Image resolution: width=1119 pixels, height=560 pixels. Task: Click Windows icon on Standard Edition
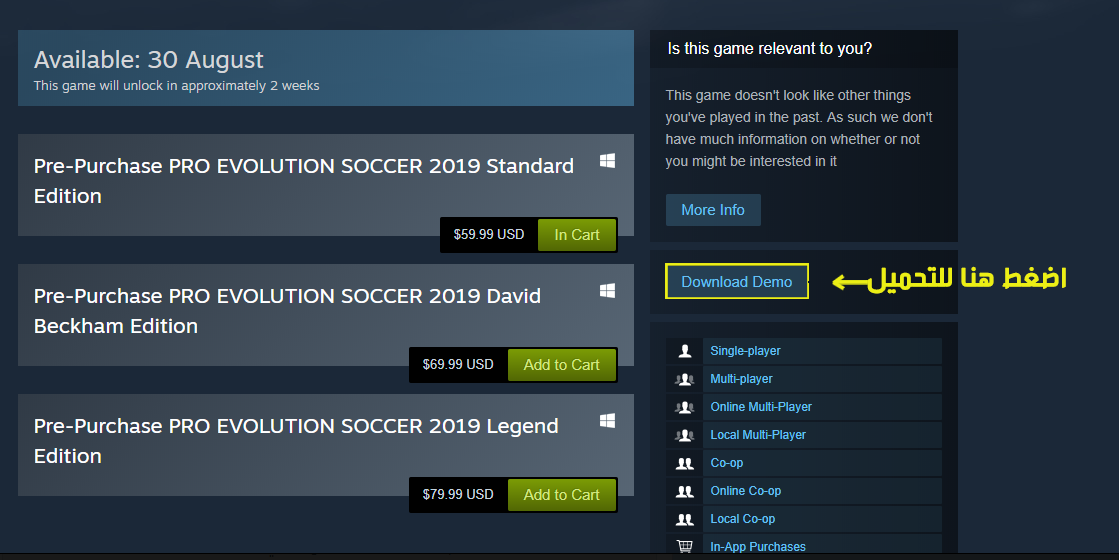(607, 161)
